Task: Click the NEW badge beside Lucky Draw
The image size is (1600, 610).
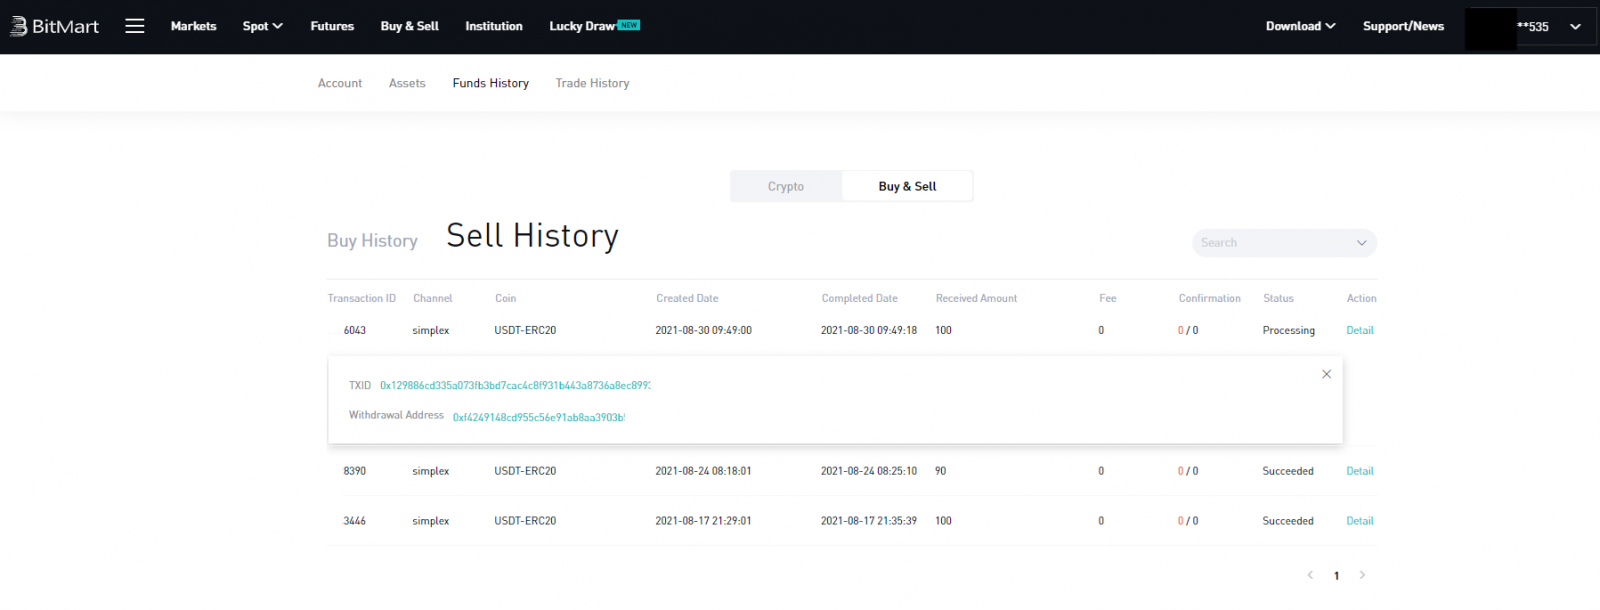Action: coord(629,25)
